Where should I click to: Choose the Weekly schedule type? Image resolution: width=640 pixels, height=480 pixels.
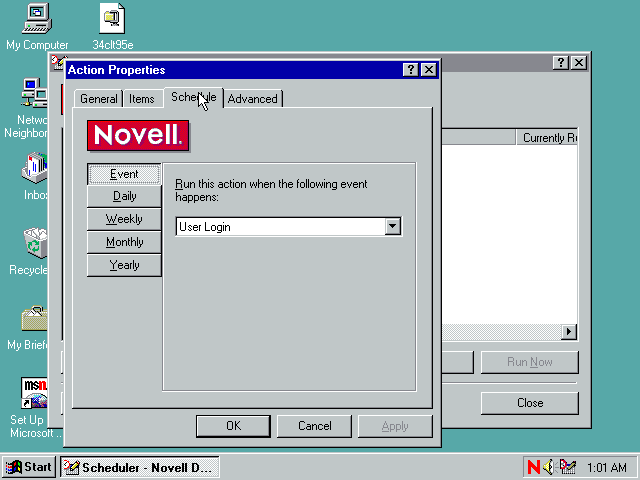(x=124, y=219)
